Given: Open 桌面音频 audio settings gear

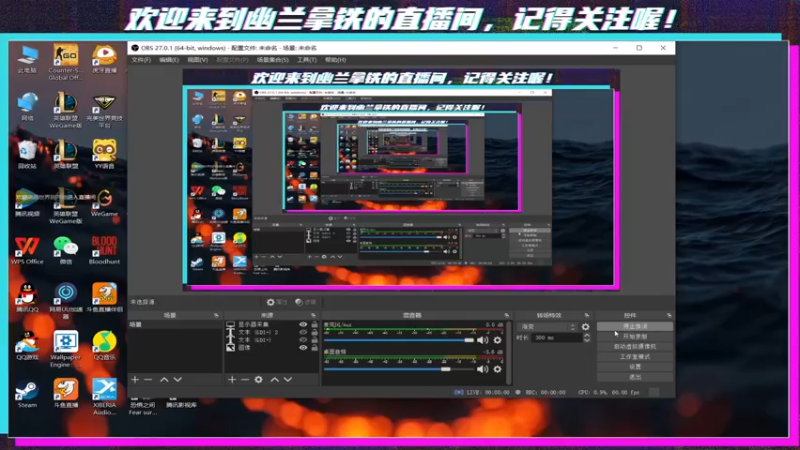Looking at the screenshot, I should [497, 369].
